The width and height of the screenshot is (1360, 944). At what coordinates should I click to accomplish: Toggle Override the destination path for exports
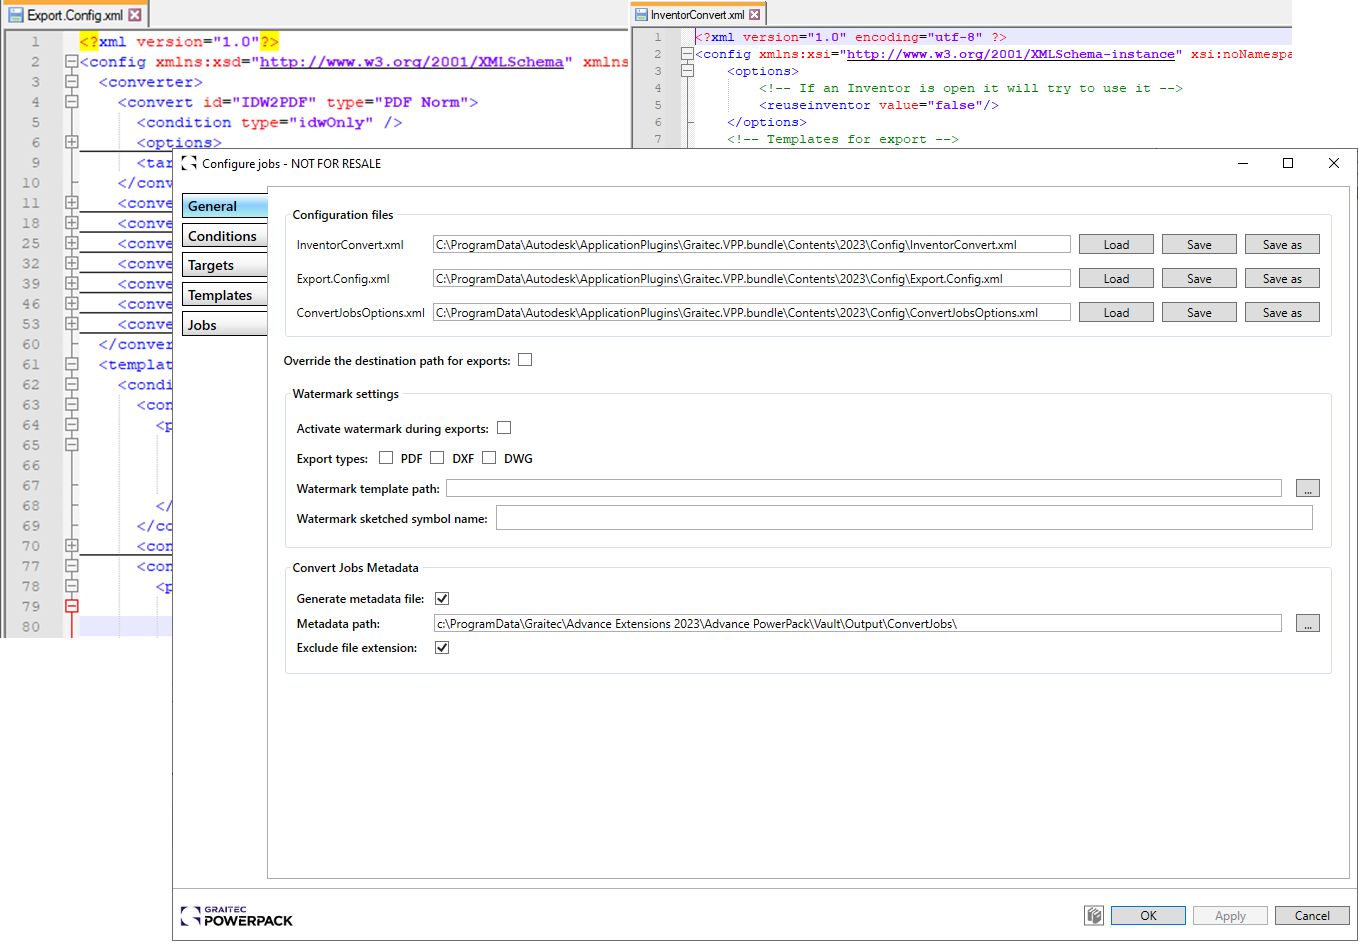[525, 360]
